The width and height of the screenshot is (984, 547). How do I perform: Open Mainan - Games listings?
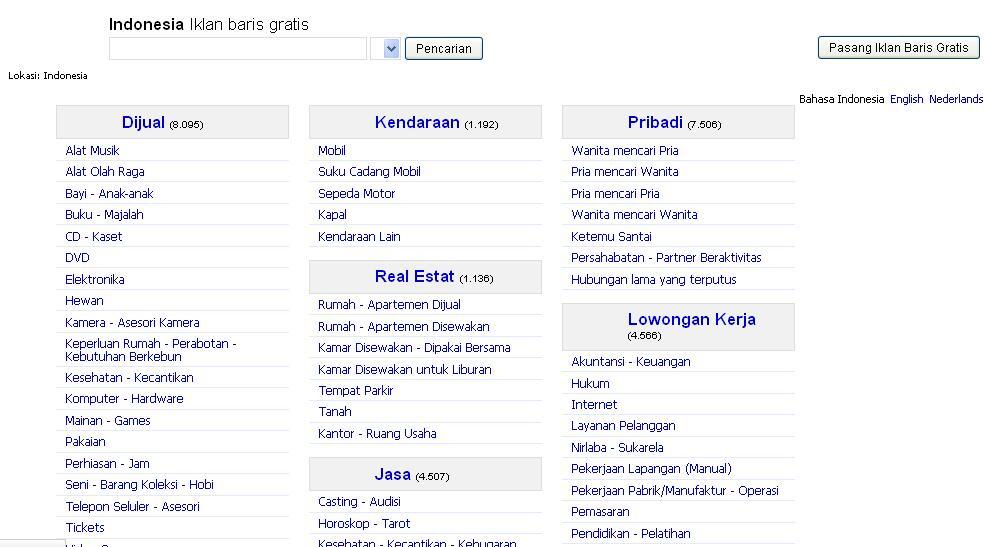pyautogui.click(x=108, y=420)
